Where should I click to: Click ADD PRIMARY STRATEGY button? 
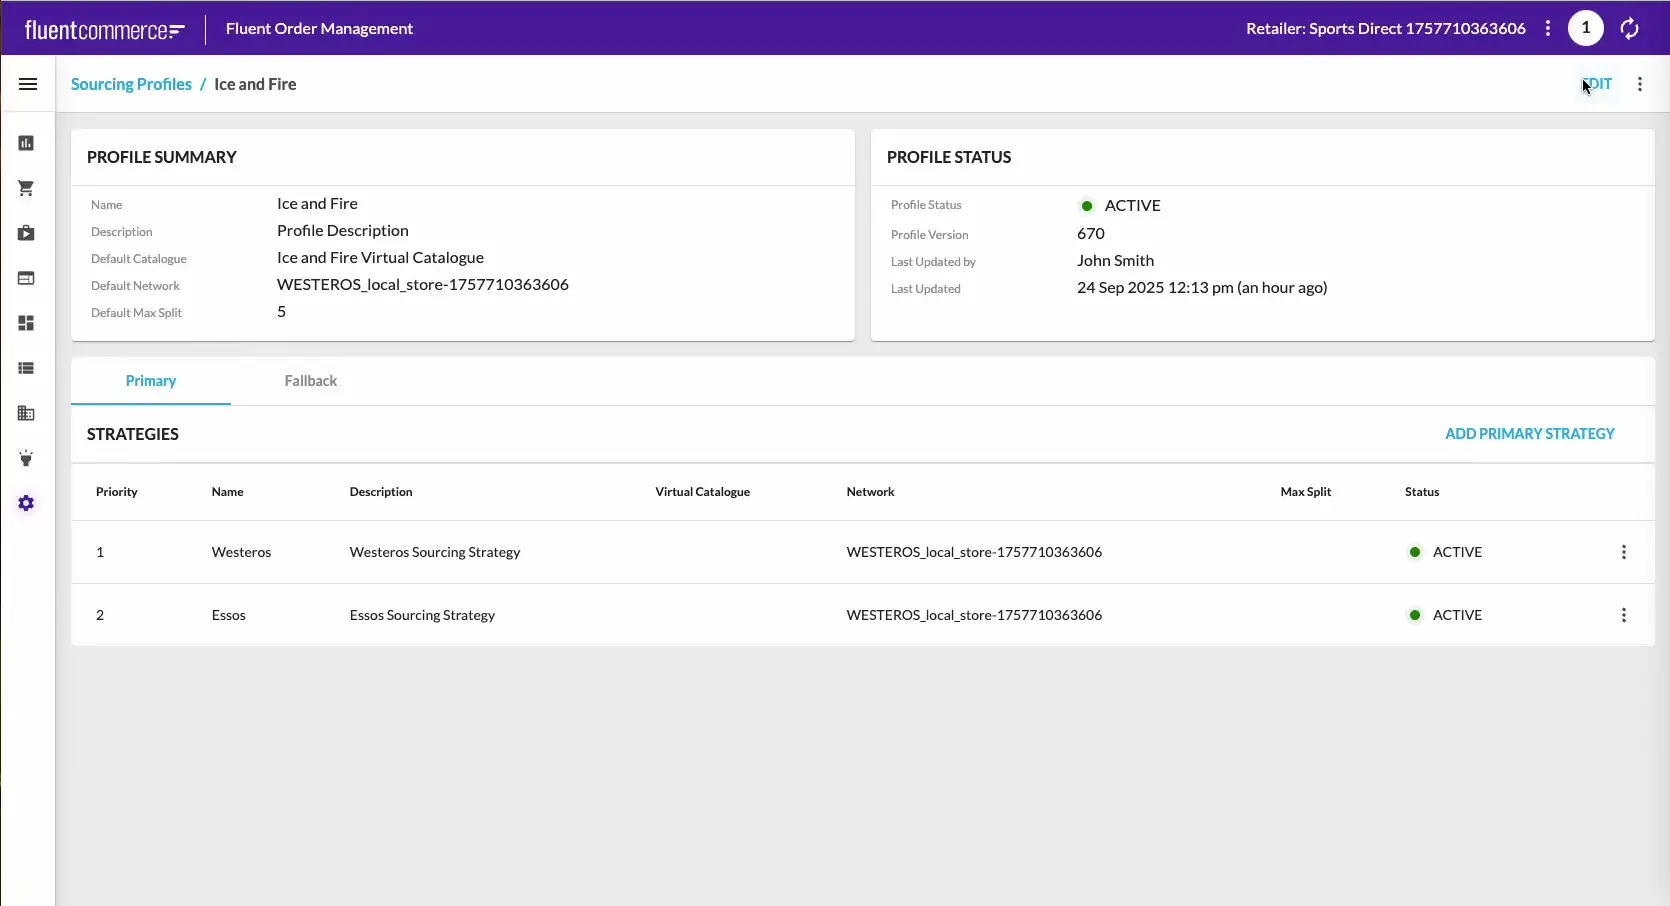(1529, 434)
